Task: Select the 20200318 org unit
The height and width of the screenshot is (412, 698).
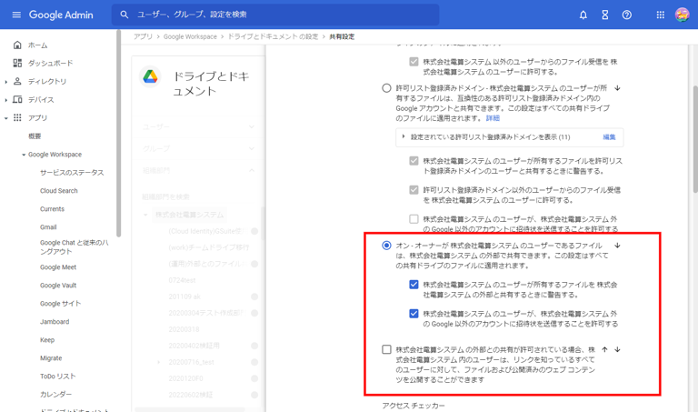Action: (184, 329)
